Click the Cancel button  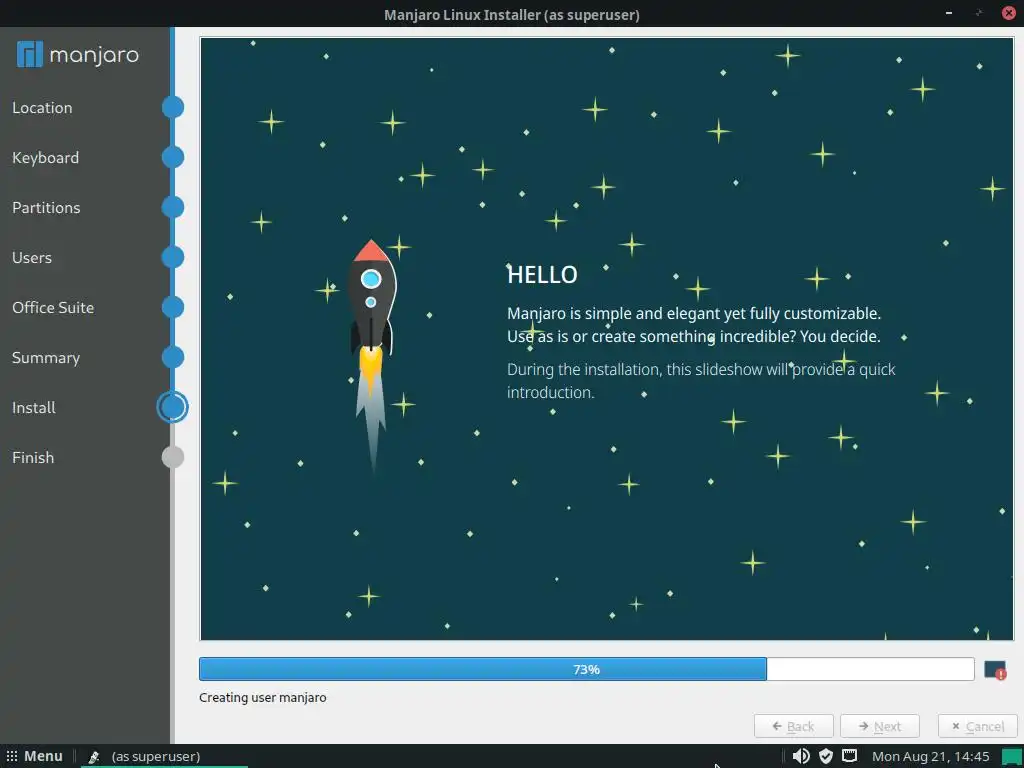point(978,726)
